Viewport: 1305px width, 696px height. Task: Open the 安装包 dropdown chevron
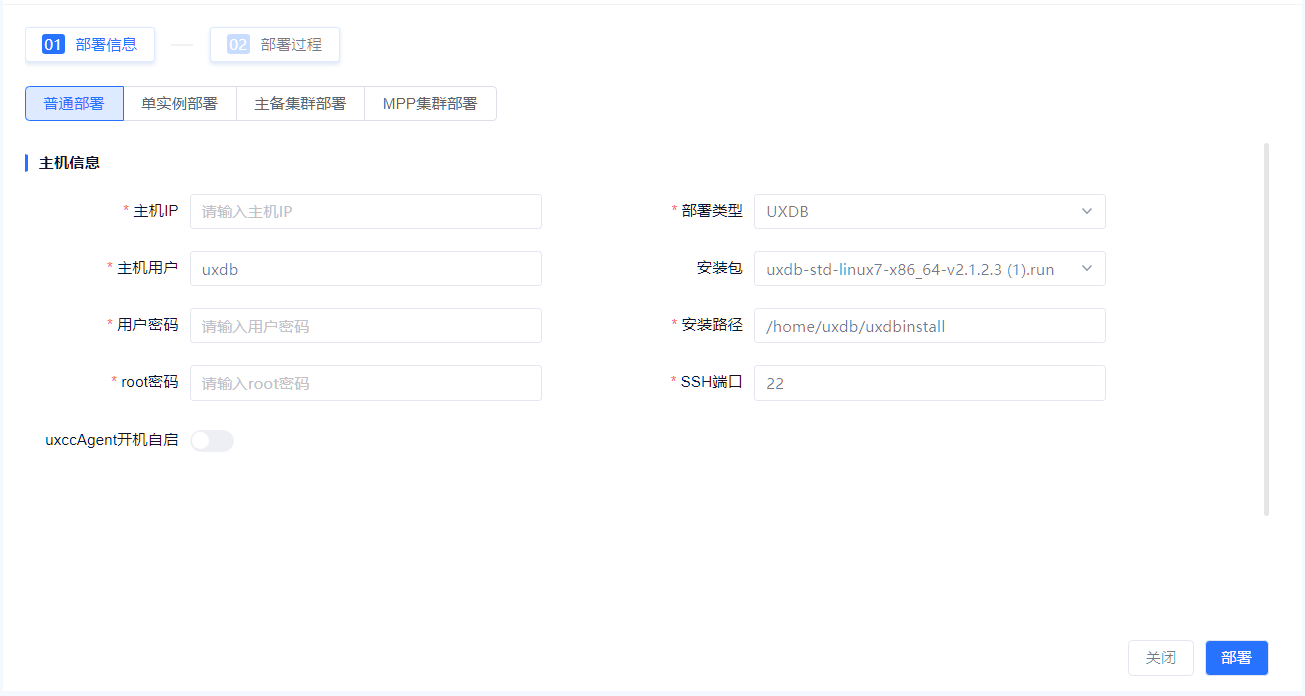(x=1087, y=269)
